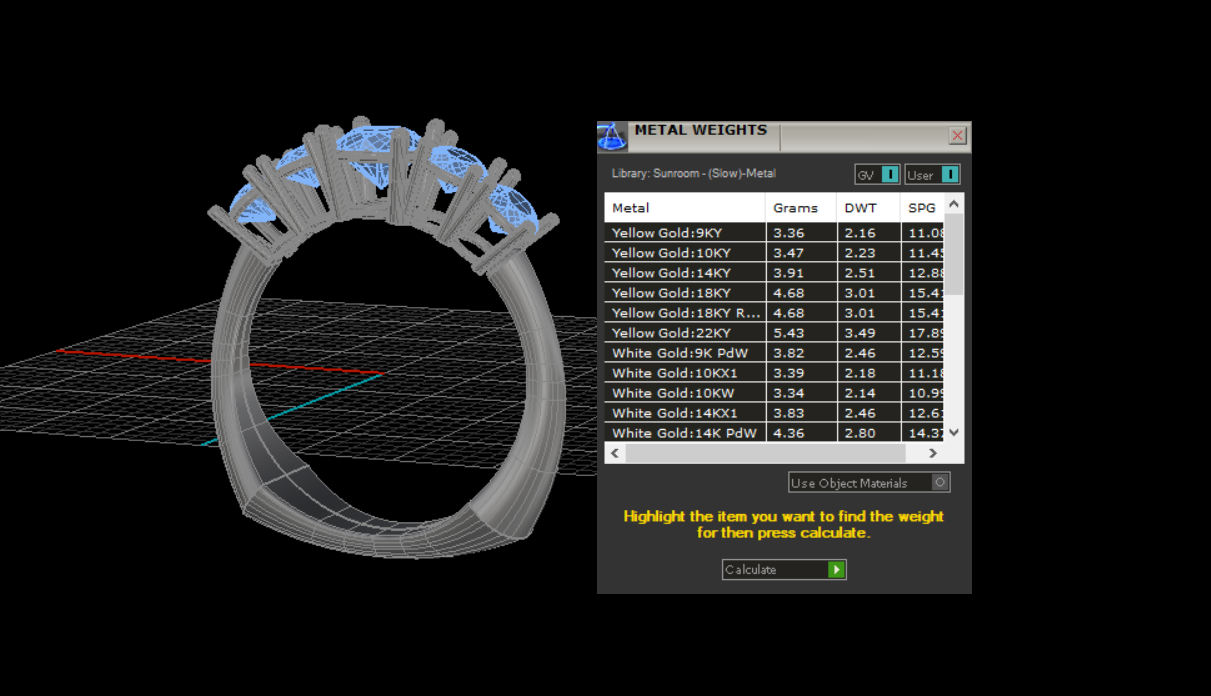The image size is (1211, 696).
Task: Toggle the GV library switch
Action: pos(889,175)
